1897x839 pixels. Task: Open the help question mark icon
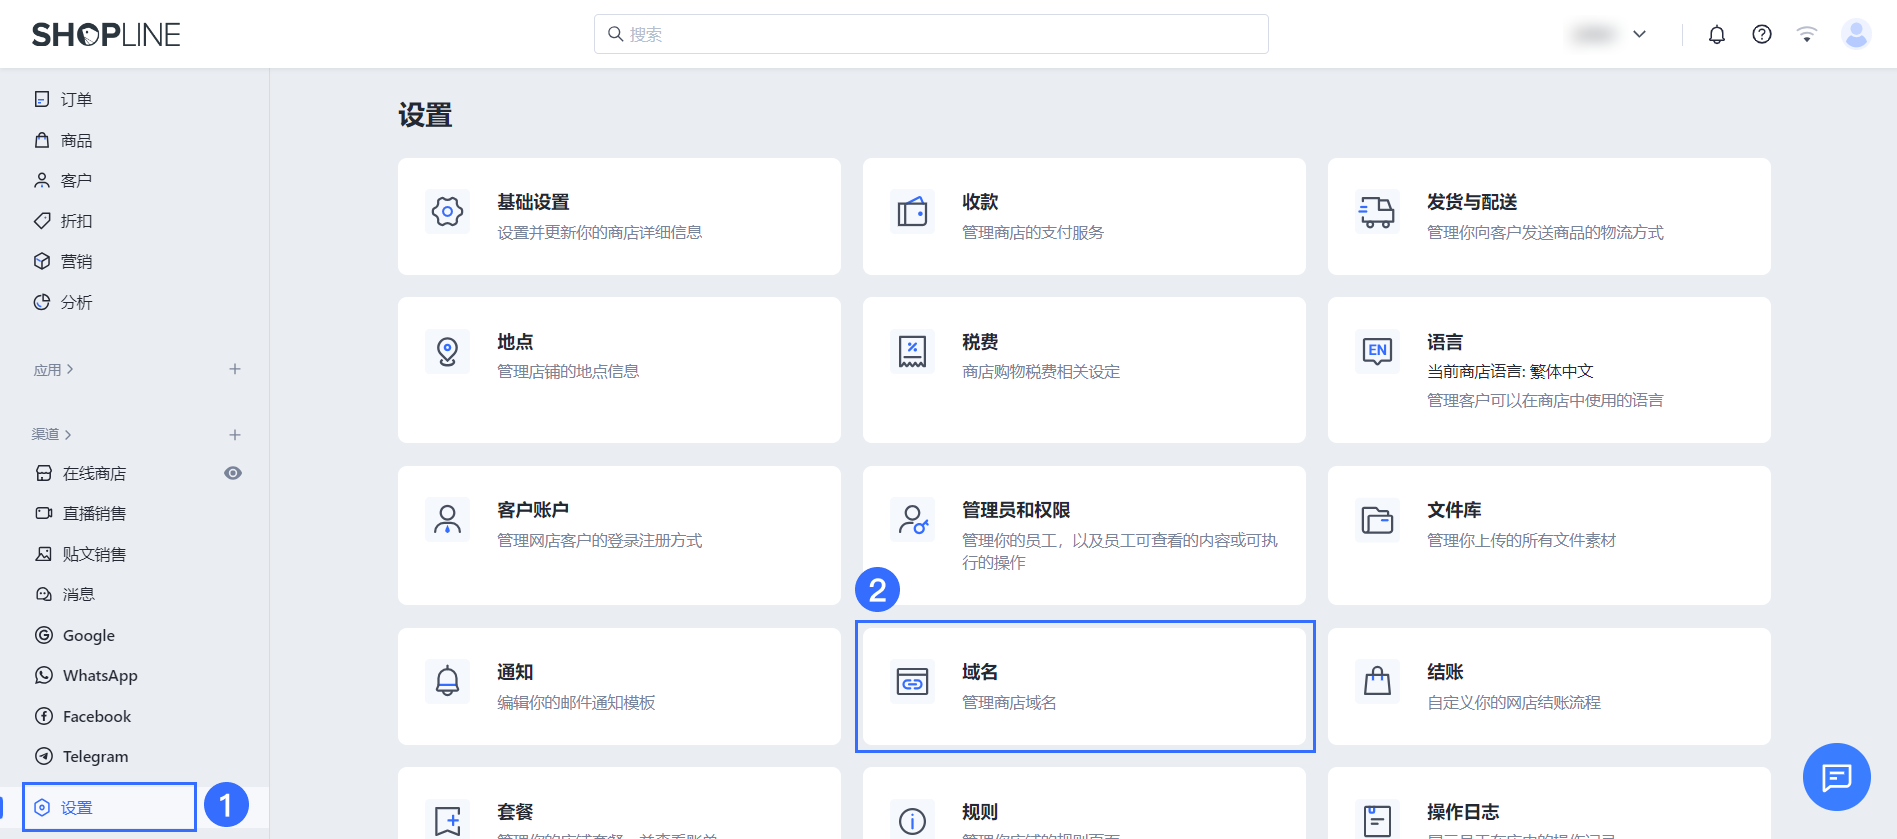1761,35
